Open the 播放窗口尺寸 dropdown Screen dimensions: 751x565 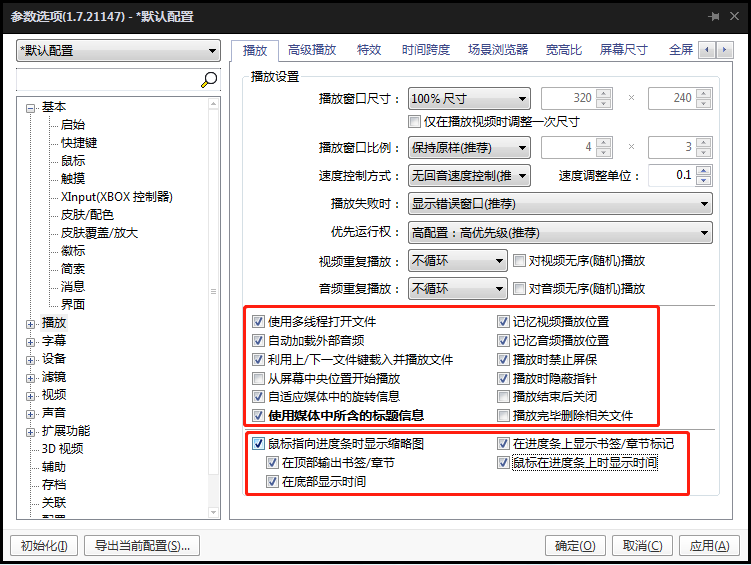coord(468,99)
